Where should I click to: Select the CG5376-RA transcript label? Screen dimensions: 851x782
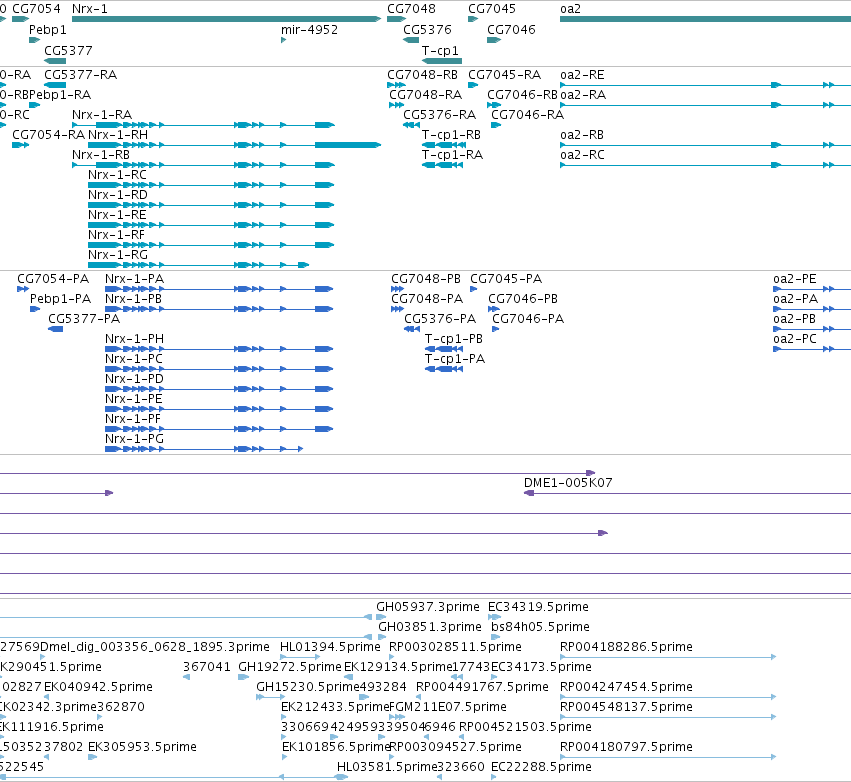point(440,115)
